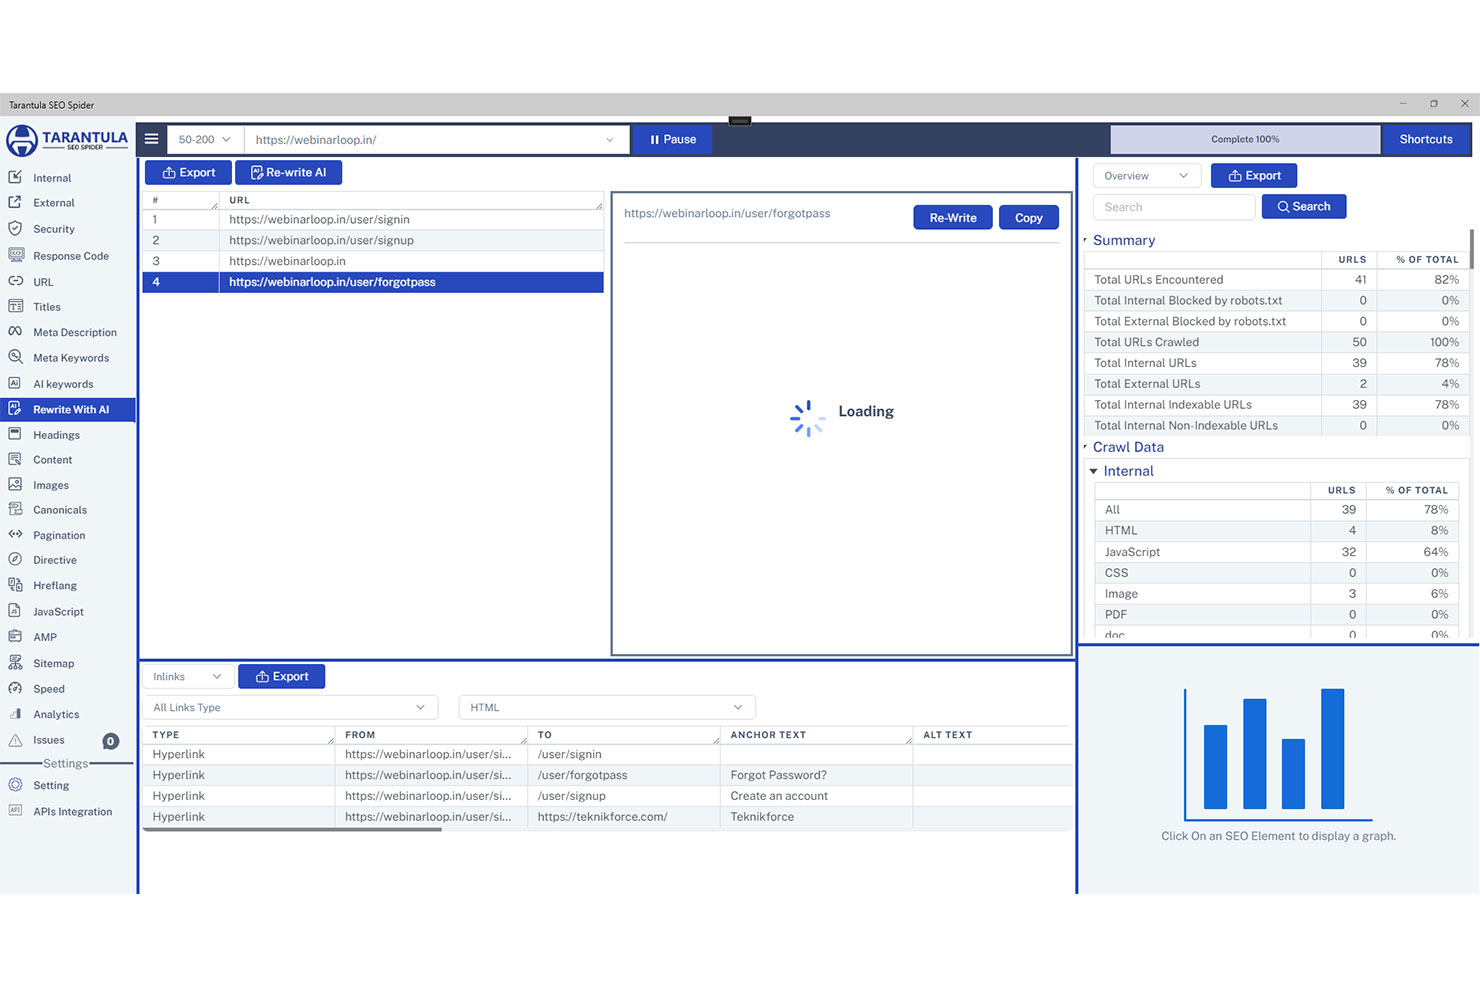
Task: Click the Meta Description icon
Action: point(15,331)
